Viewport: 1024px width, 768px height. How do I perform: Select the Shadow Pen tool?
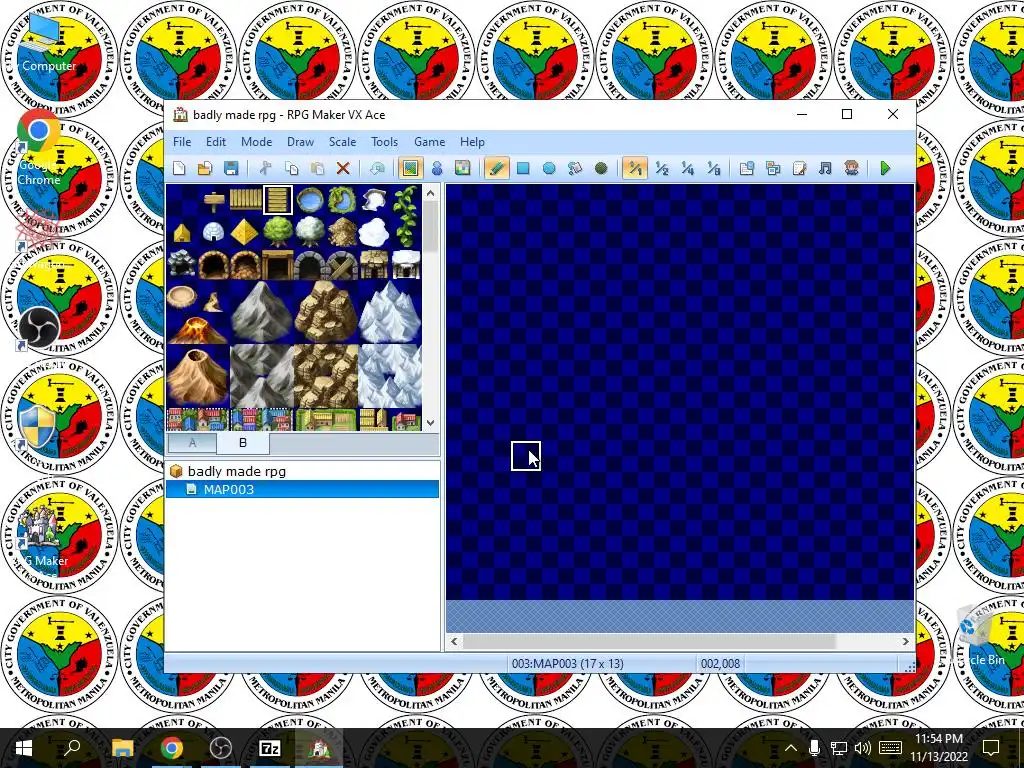[601, 168]
